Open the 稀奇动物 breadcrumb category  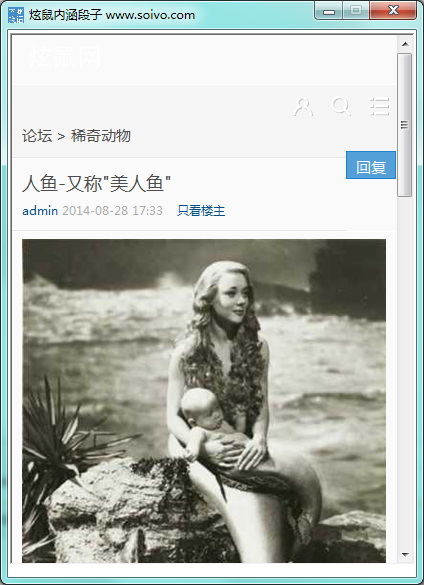(101, 136)
